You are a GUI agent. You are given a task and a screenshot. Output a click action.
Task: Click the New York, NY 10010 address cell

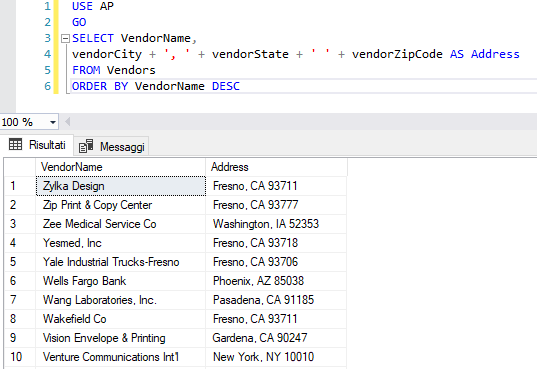point(276,357)
